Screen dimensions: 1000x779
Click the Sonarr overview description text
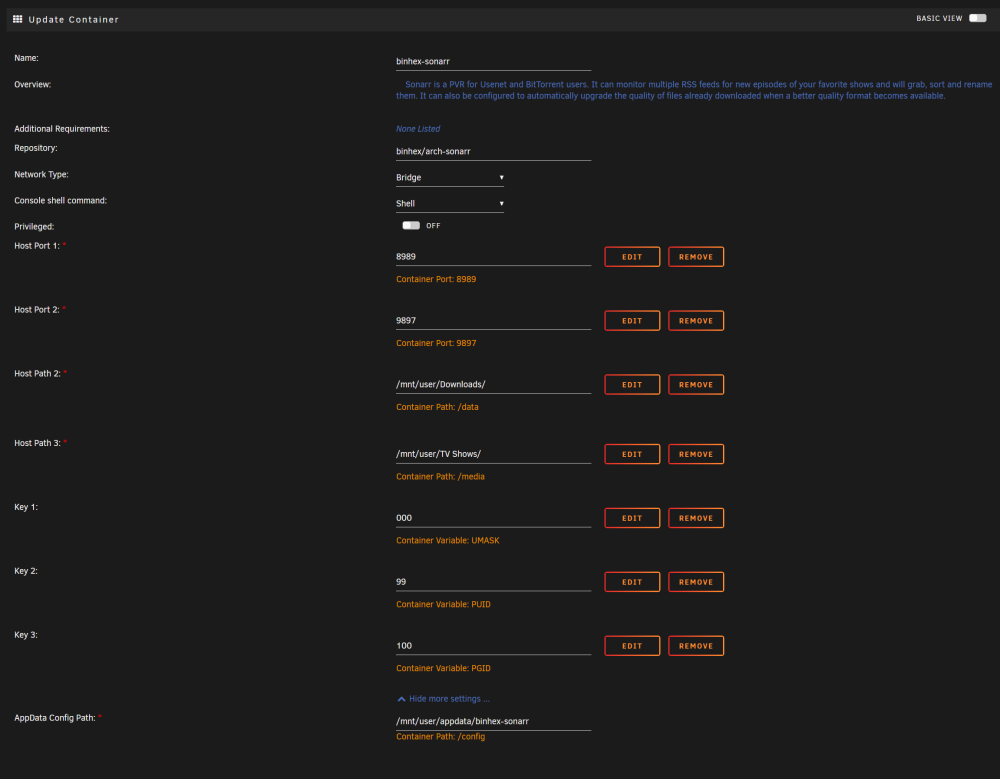[694, 90]
